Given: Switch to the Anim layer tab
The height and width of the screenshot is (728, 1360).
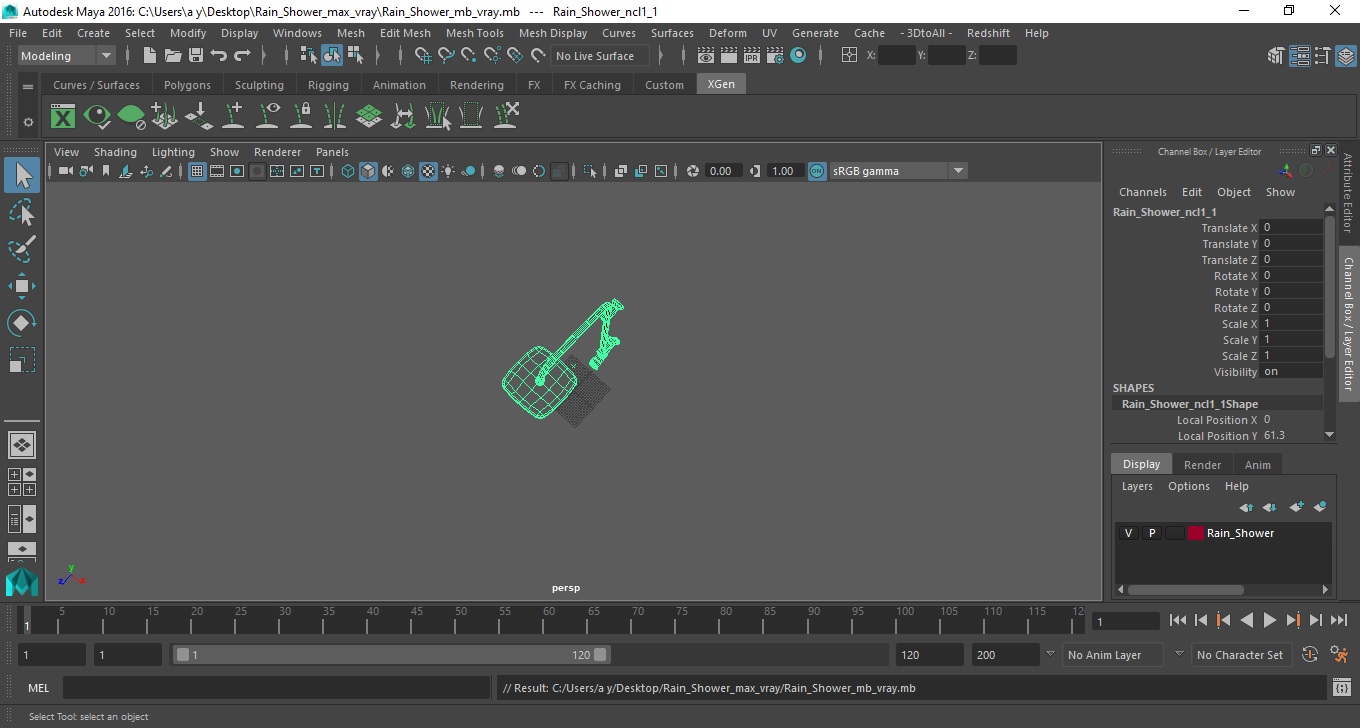Looking at the screenshot, I should pyautogui.click(x=1257, y=465).
